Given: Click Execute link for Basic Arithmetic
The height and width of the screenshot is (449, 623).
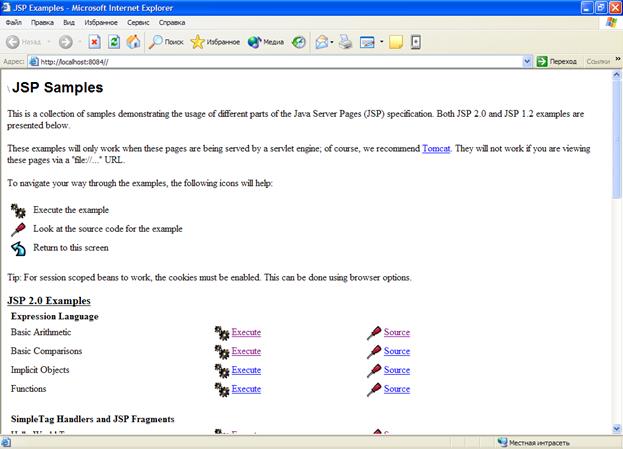Looking at the screenshot, I should click(x=246, y=332).
